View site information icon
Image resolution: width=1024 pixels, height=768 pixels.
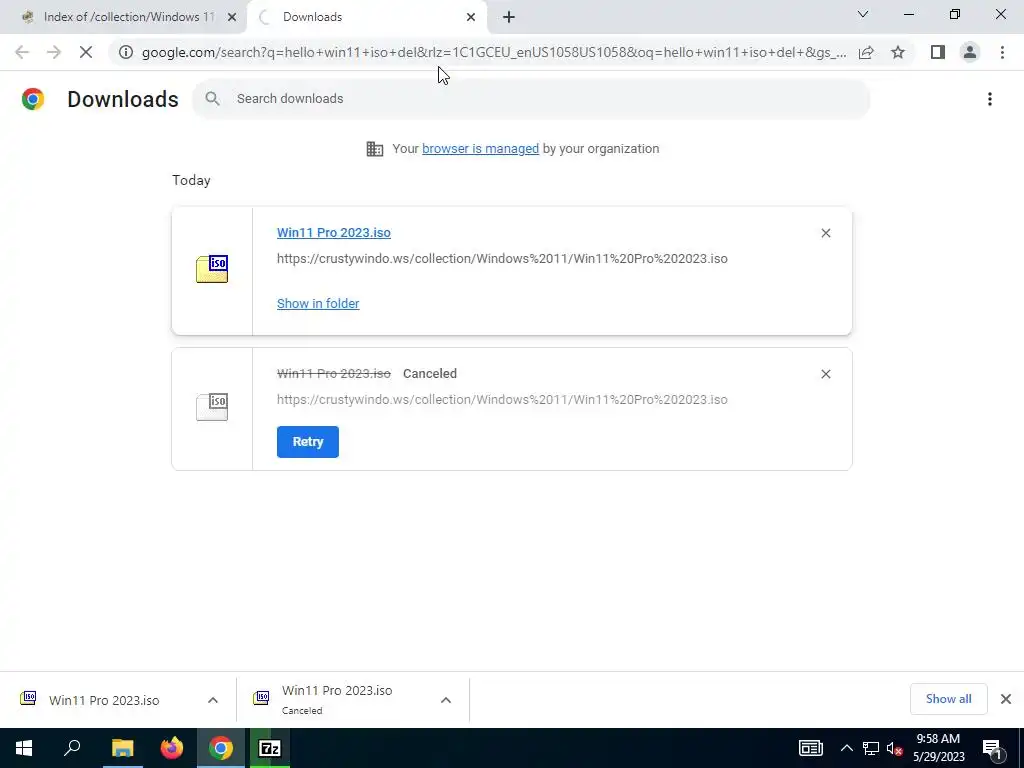(126, 52)
